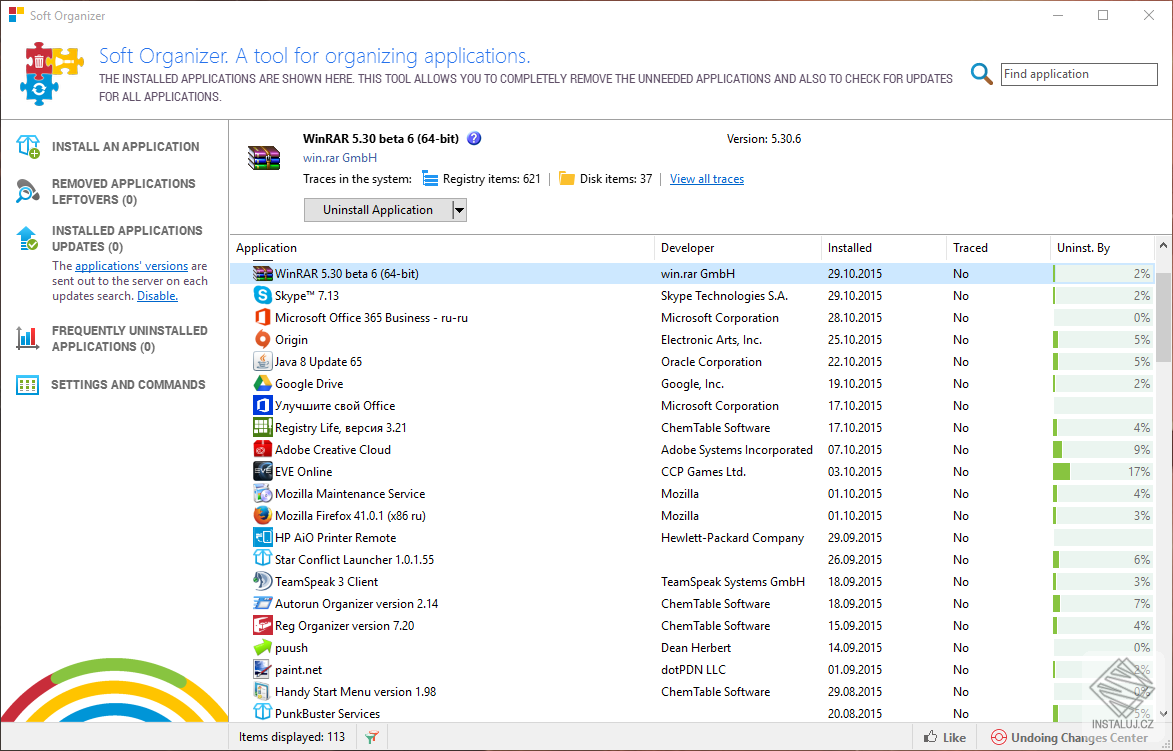Click the 17% uninstall bar for EVE Online

click(1103, 472)
